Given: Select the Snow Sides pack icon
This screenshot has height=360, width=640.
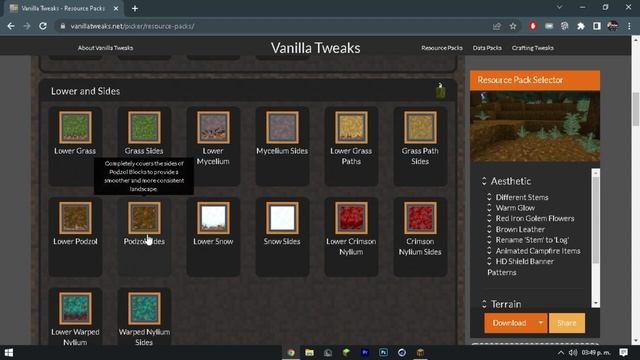Looking at the screenshot, I should point(282,218).
